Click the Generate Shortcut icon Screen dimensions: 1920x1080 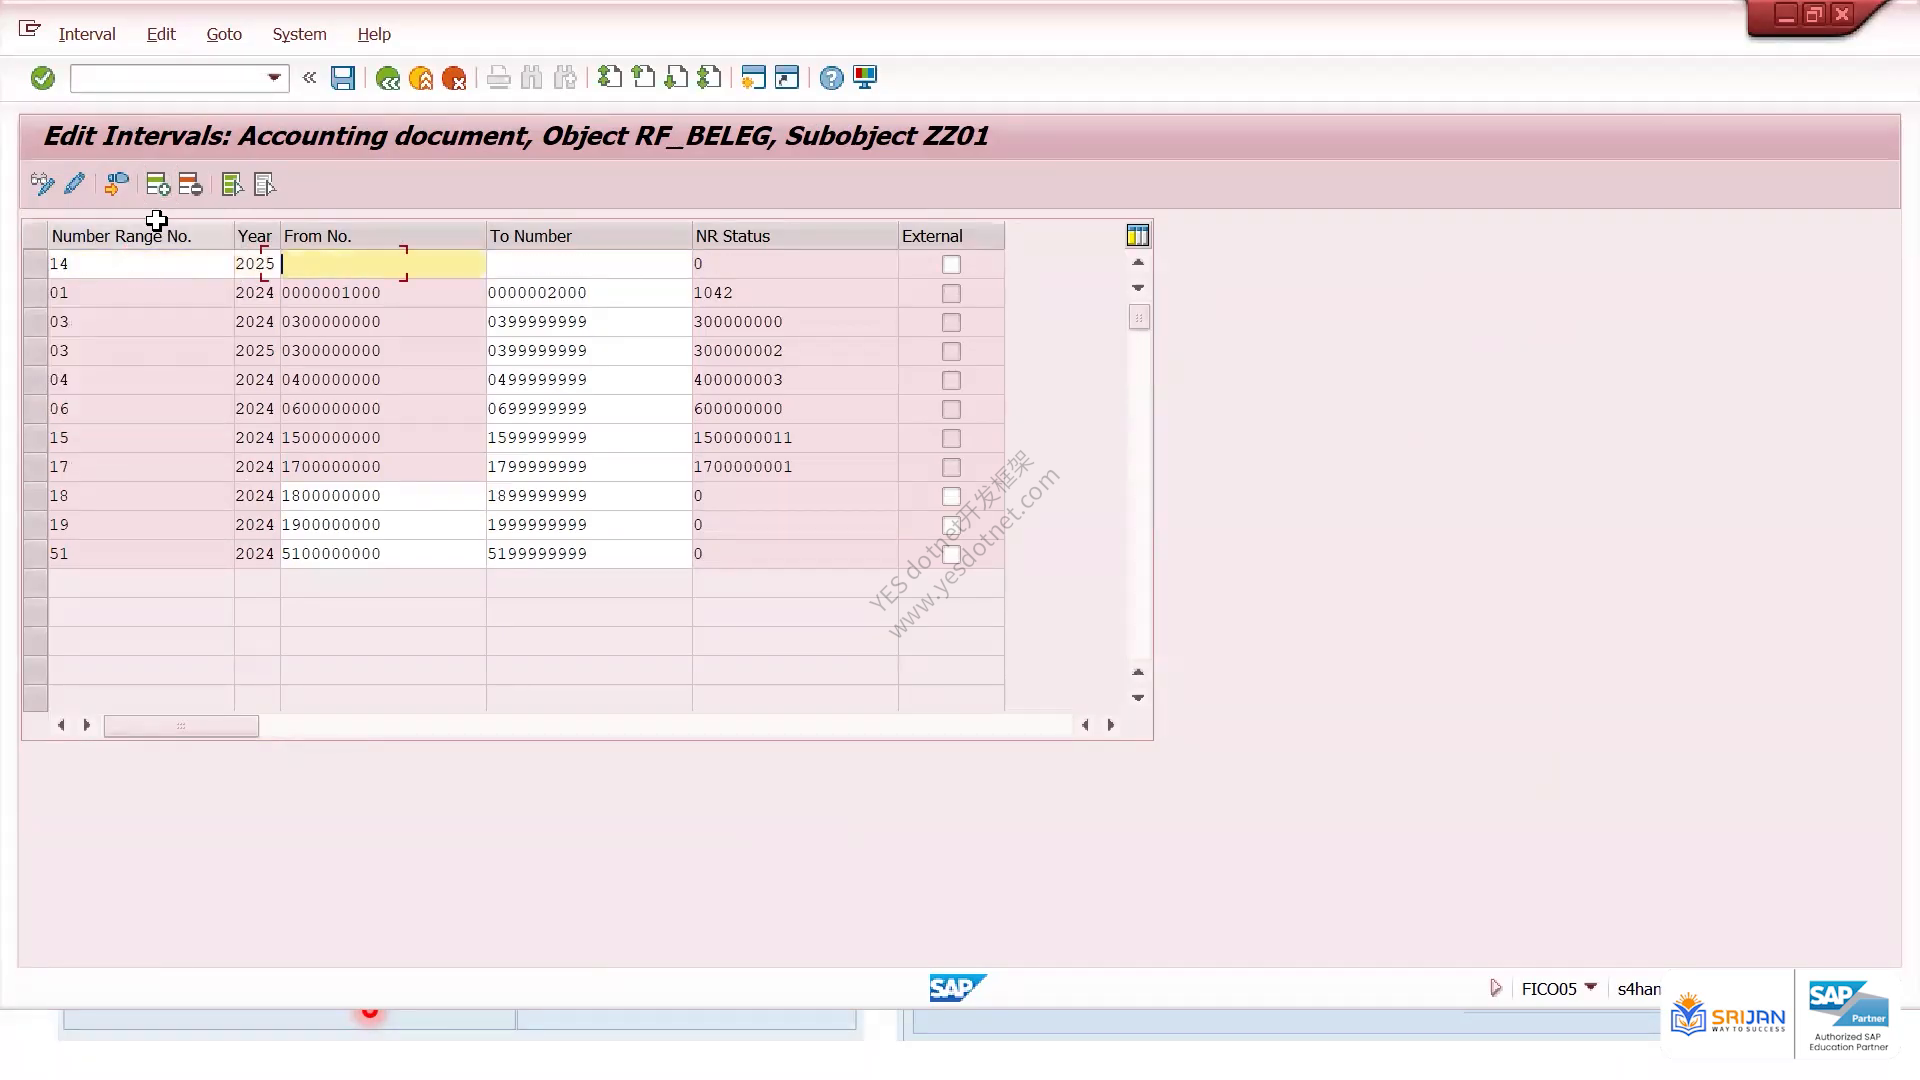pos(787,77)
